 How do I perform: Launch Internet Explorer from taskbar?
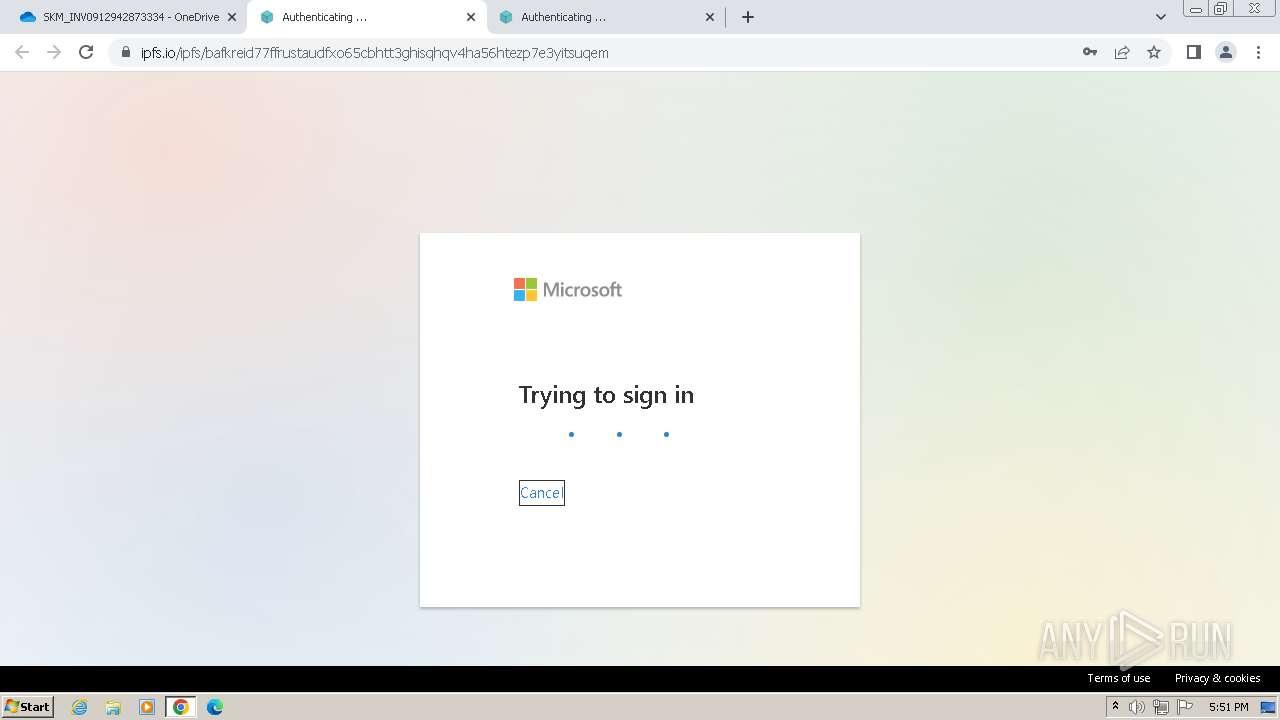click(79, 707)
